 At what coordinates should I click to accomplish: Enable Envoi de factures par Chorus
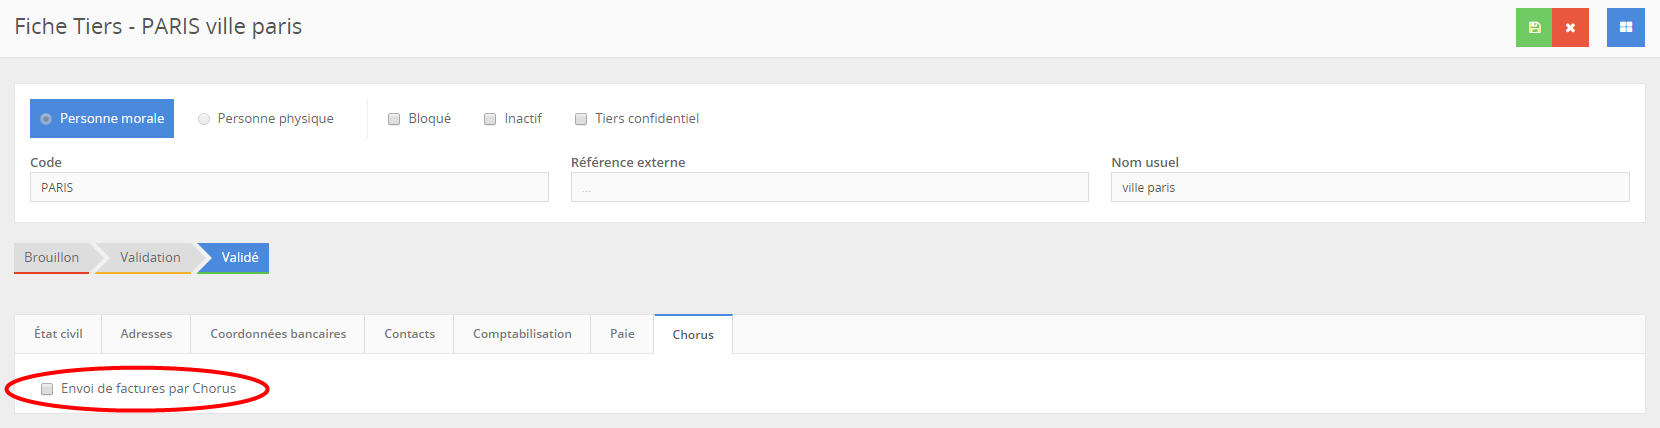47,389
